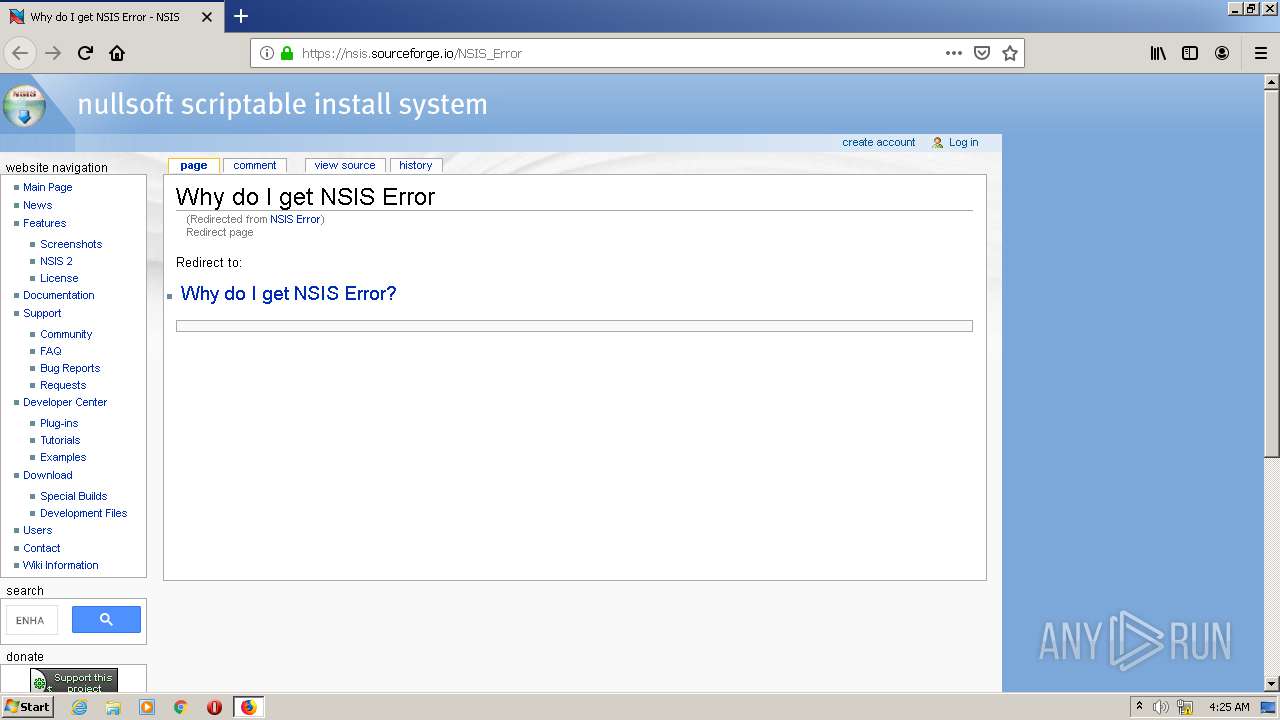
Task: Click into the site search input field
Action: [x=32, y=620]
